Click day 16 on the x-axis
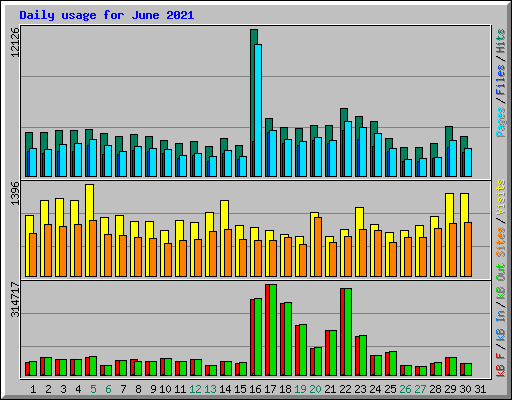Image resolution: width=512 pixels, height=400 pixels. (255, 389)
